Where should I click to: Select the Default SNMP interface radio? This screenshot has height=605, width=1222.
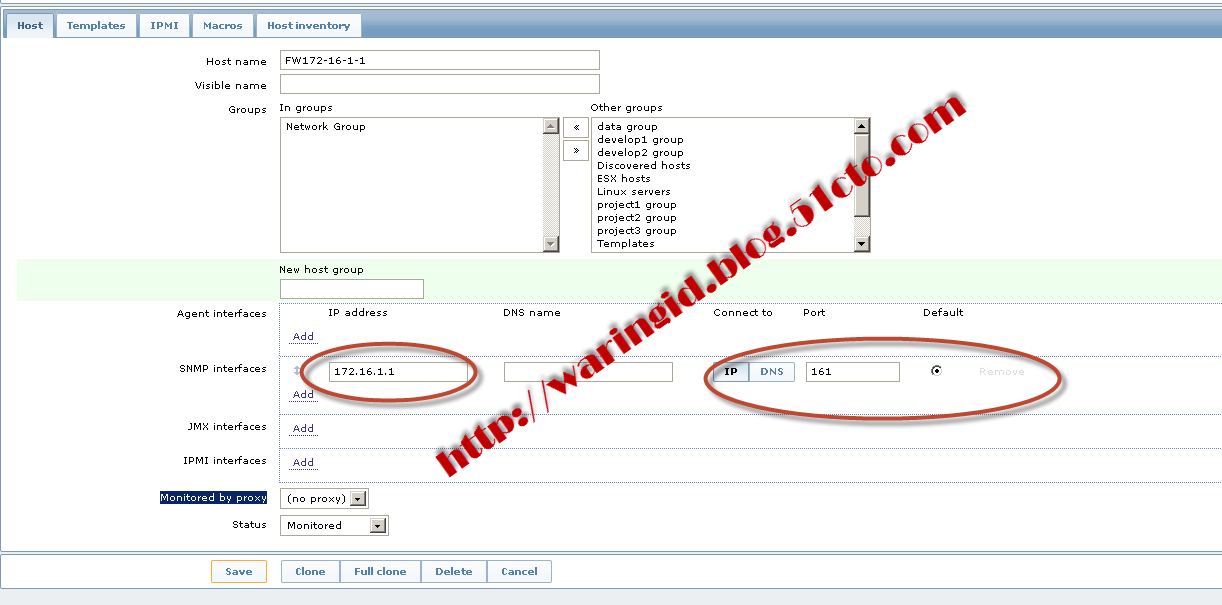[x=936, y=371]
